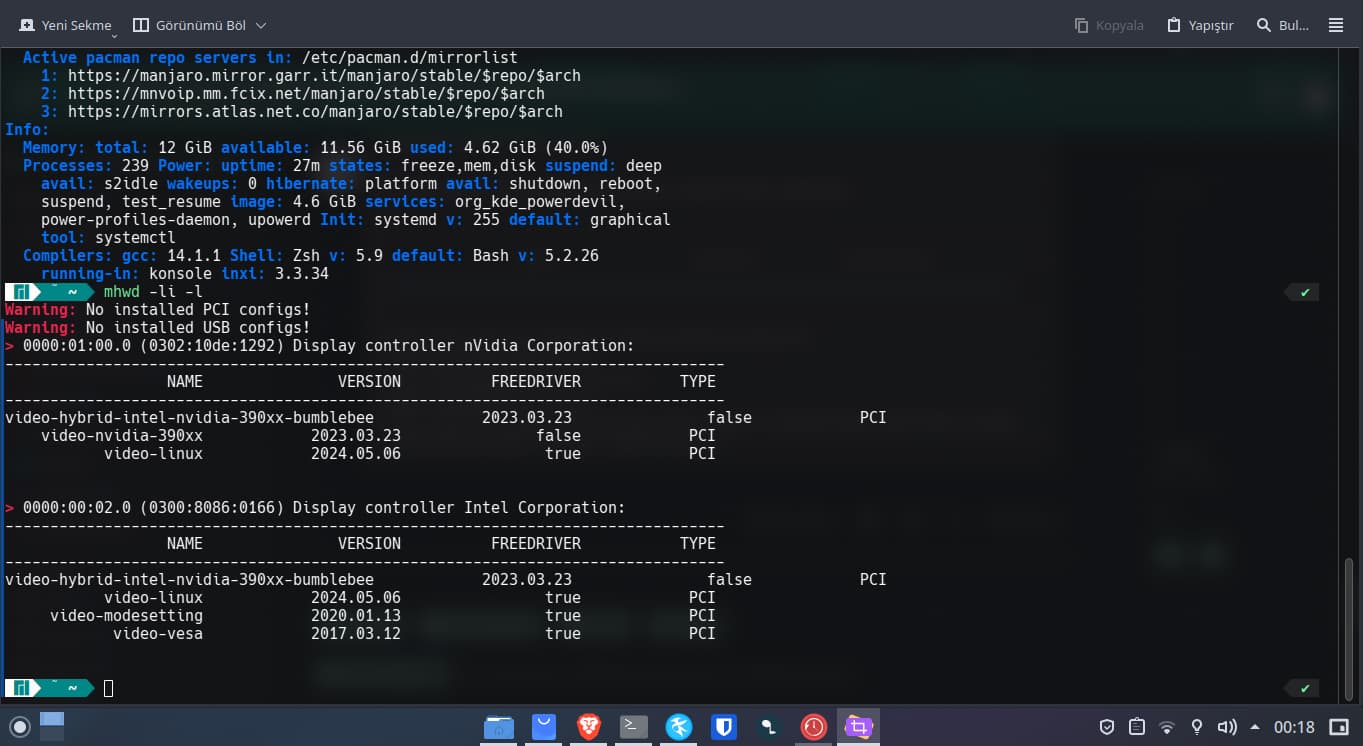Open the Konsole hamburger menu
This screenshot has height=746, width=1363.
tap(1336, 25)
